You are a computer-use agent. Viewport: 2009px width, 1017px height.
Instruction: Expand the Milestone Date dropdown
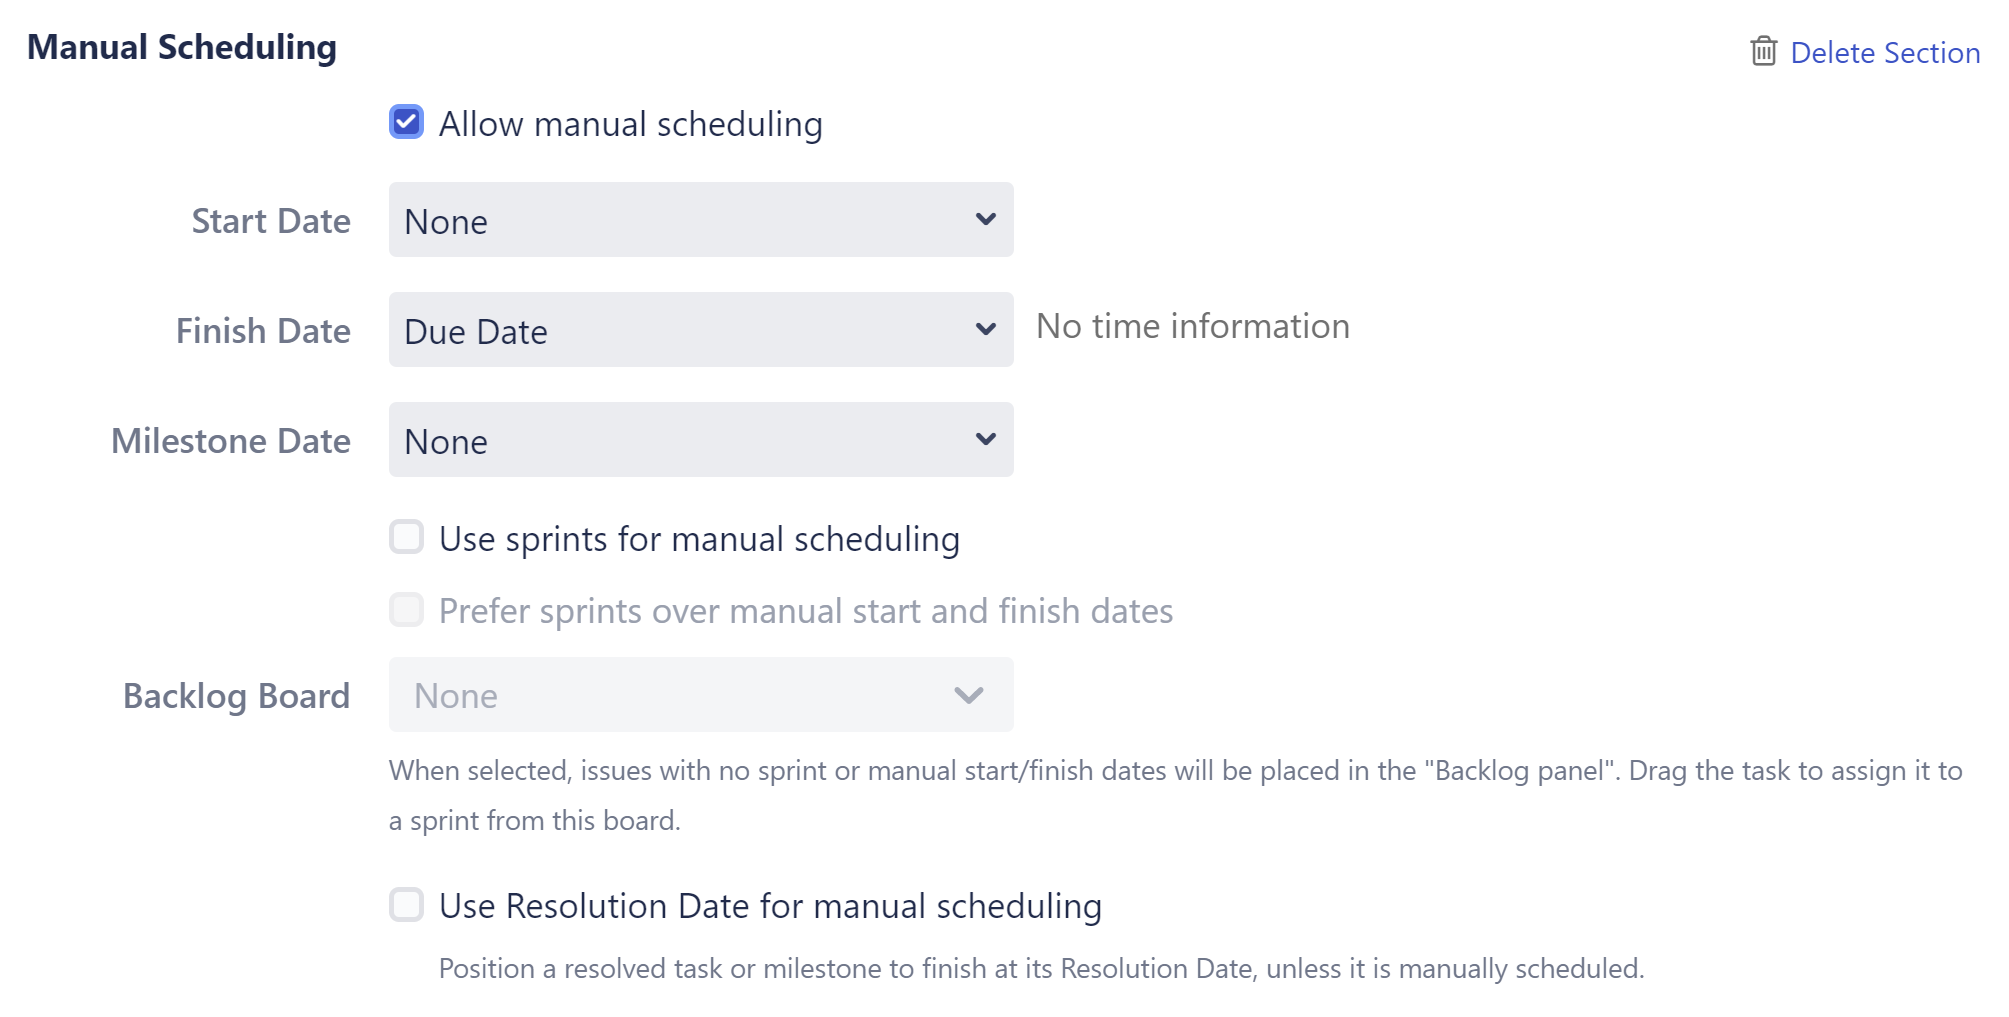click(700, 440)
